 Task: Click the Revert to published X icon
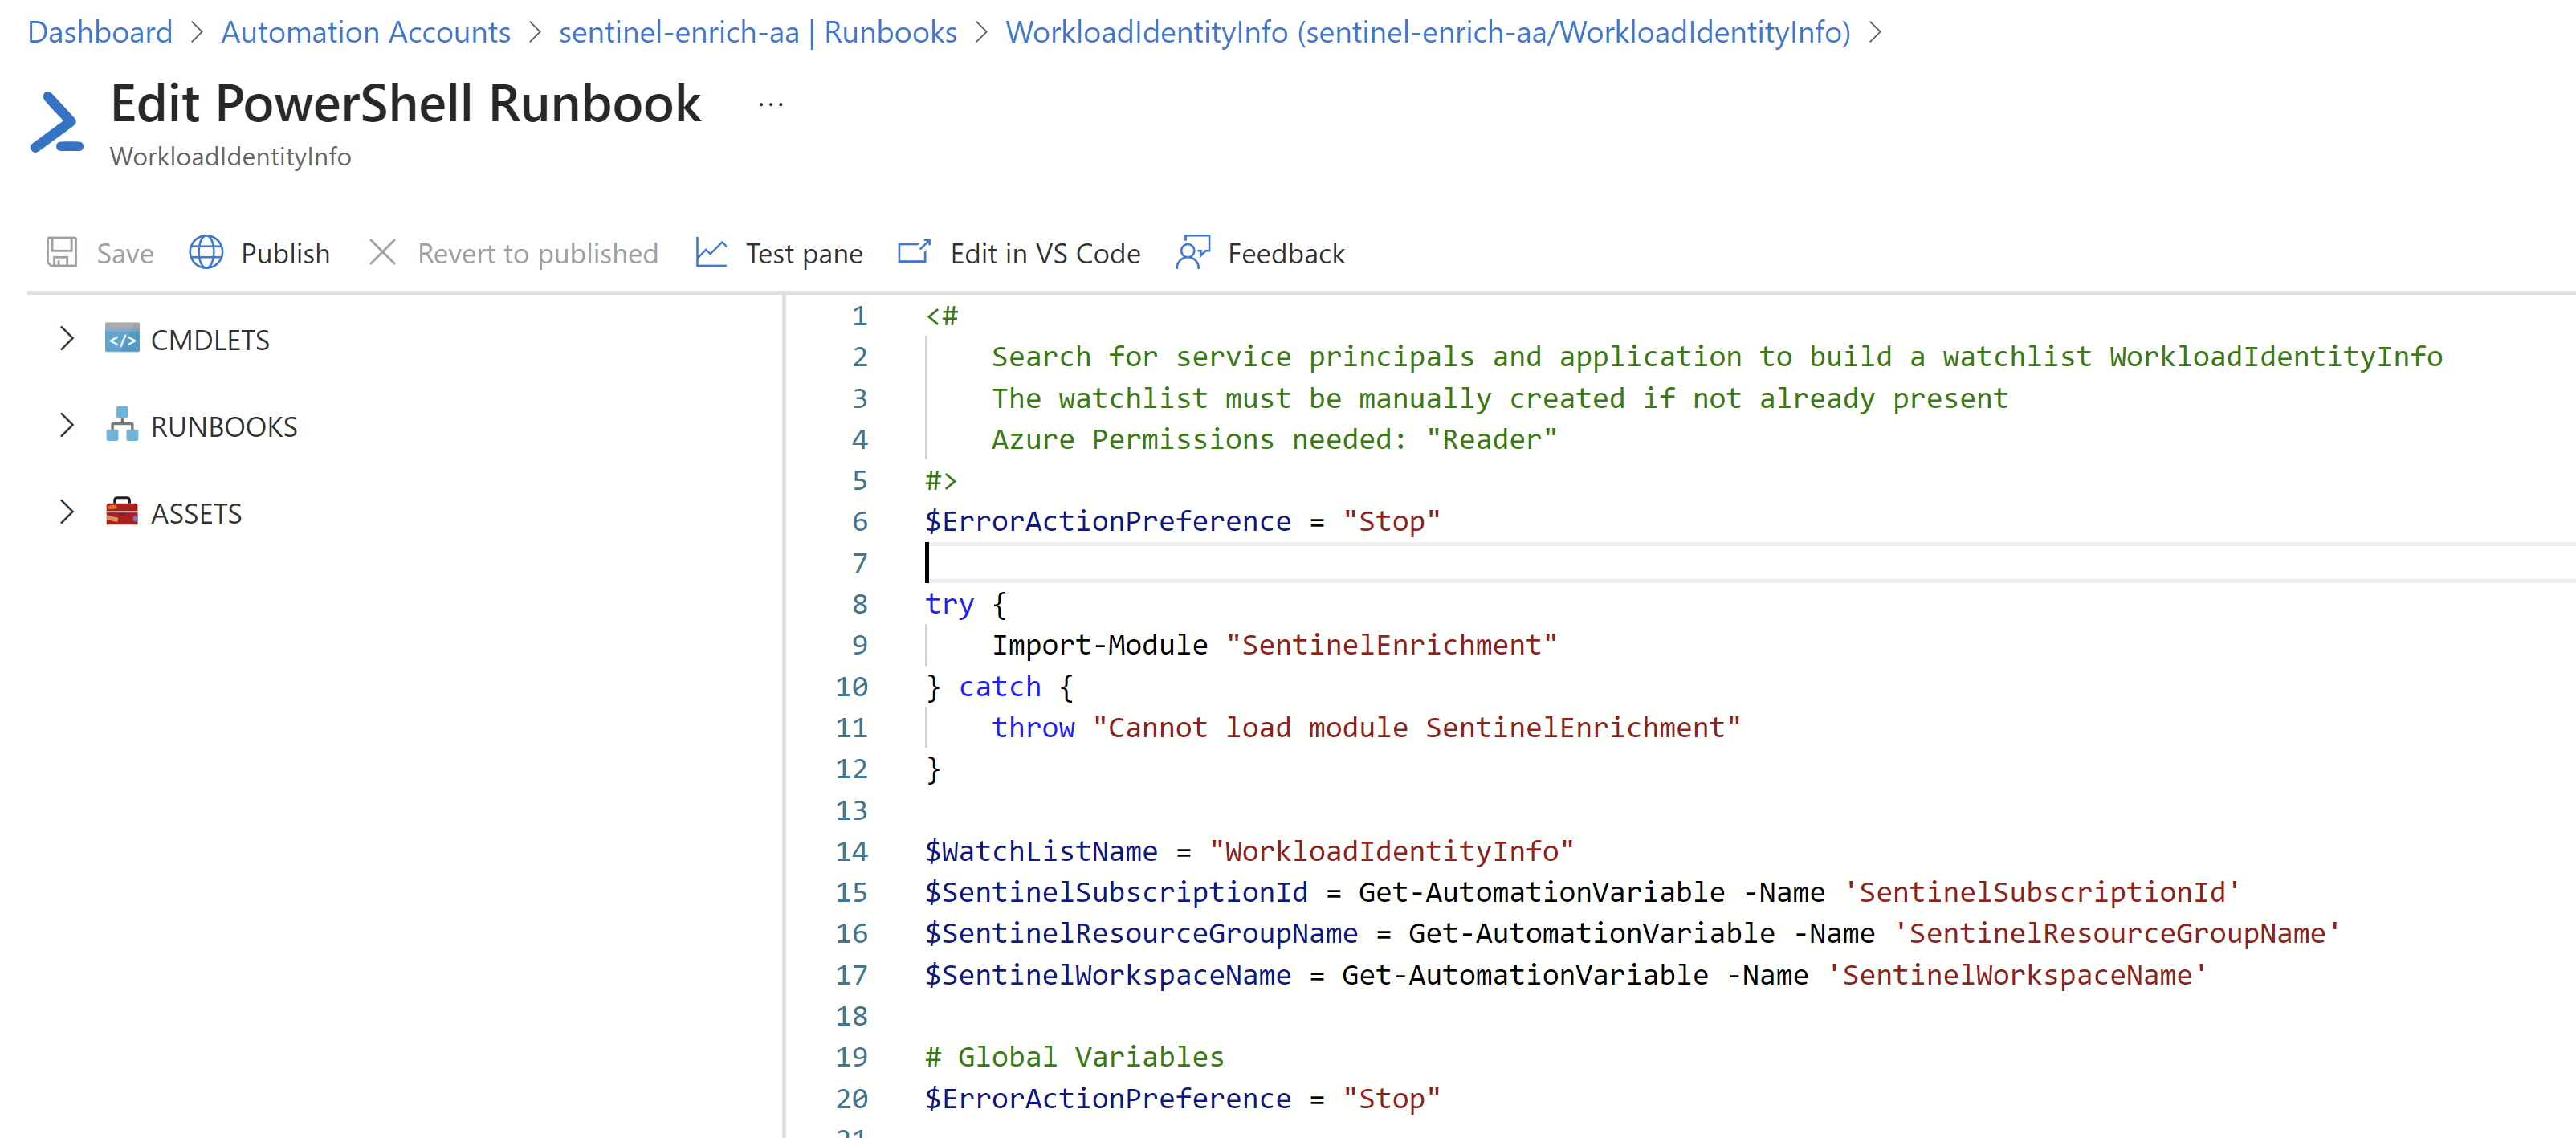coord(382,253)
